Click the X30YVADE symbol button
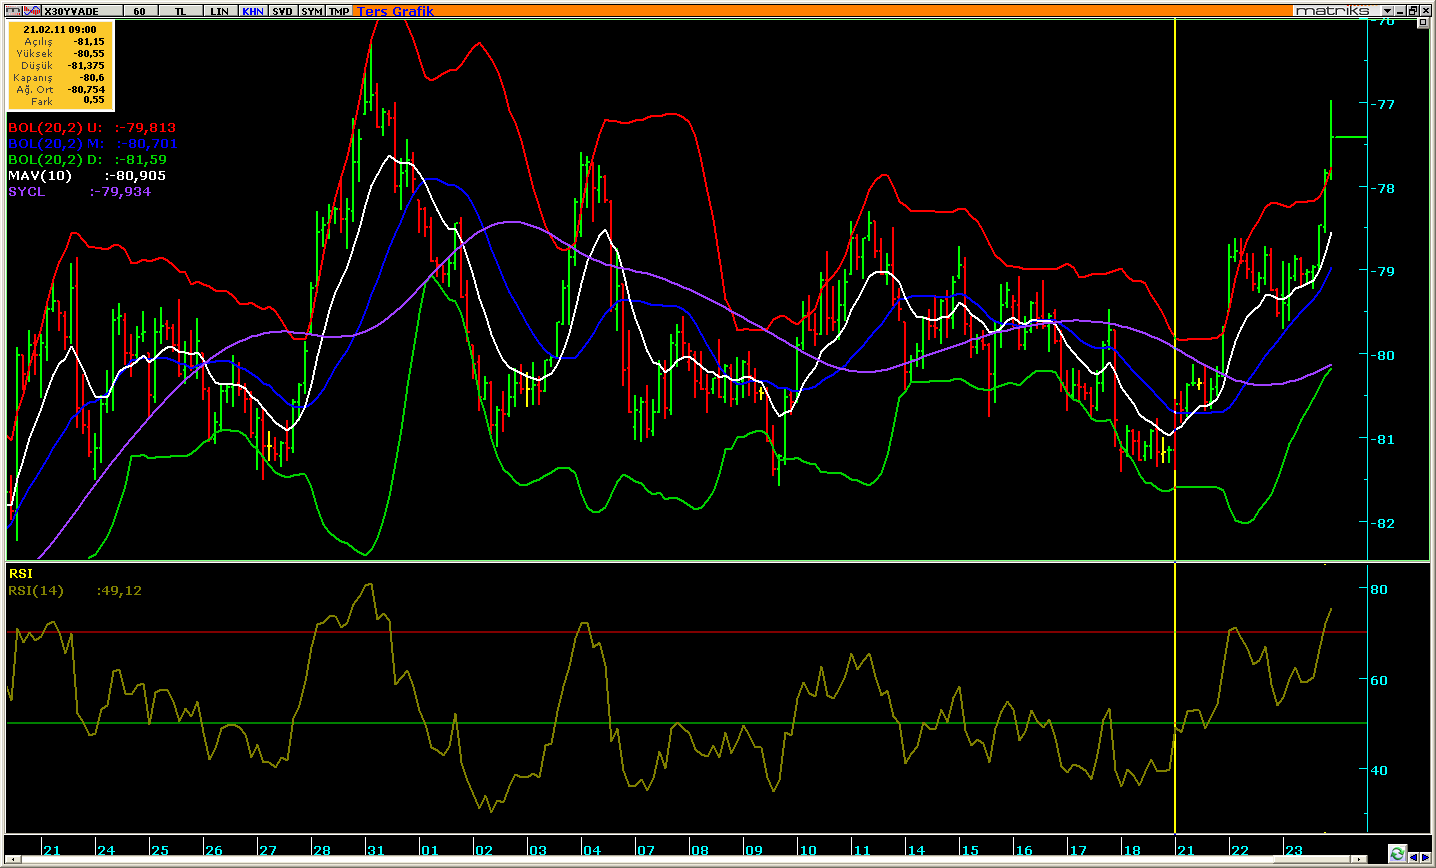 [72, 10]
